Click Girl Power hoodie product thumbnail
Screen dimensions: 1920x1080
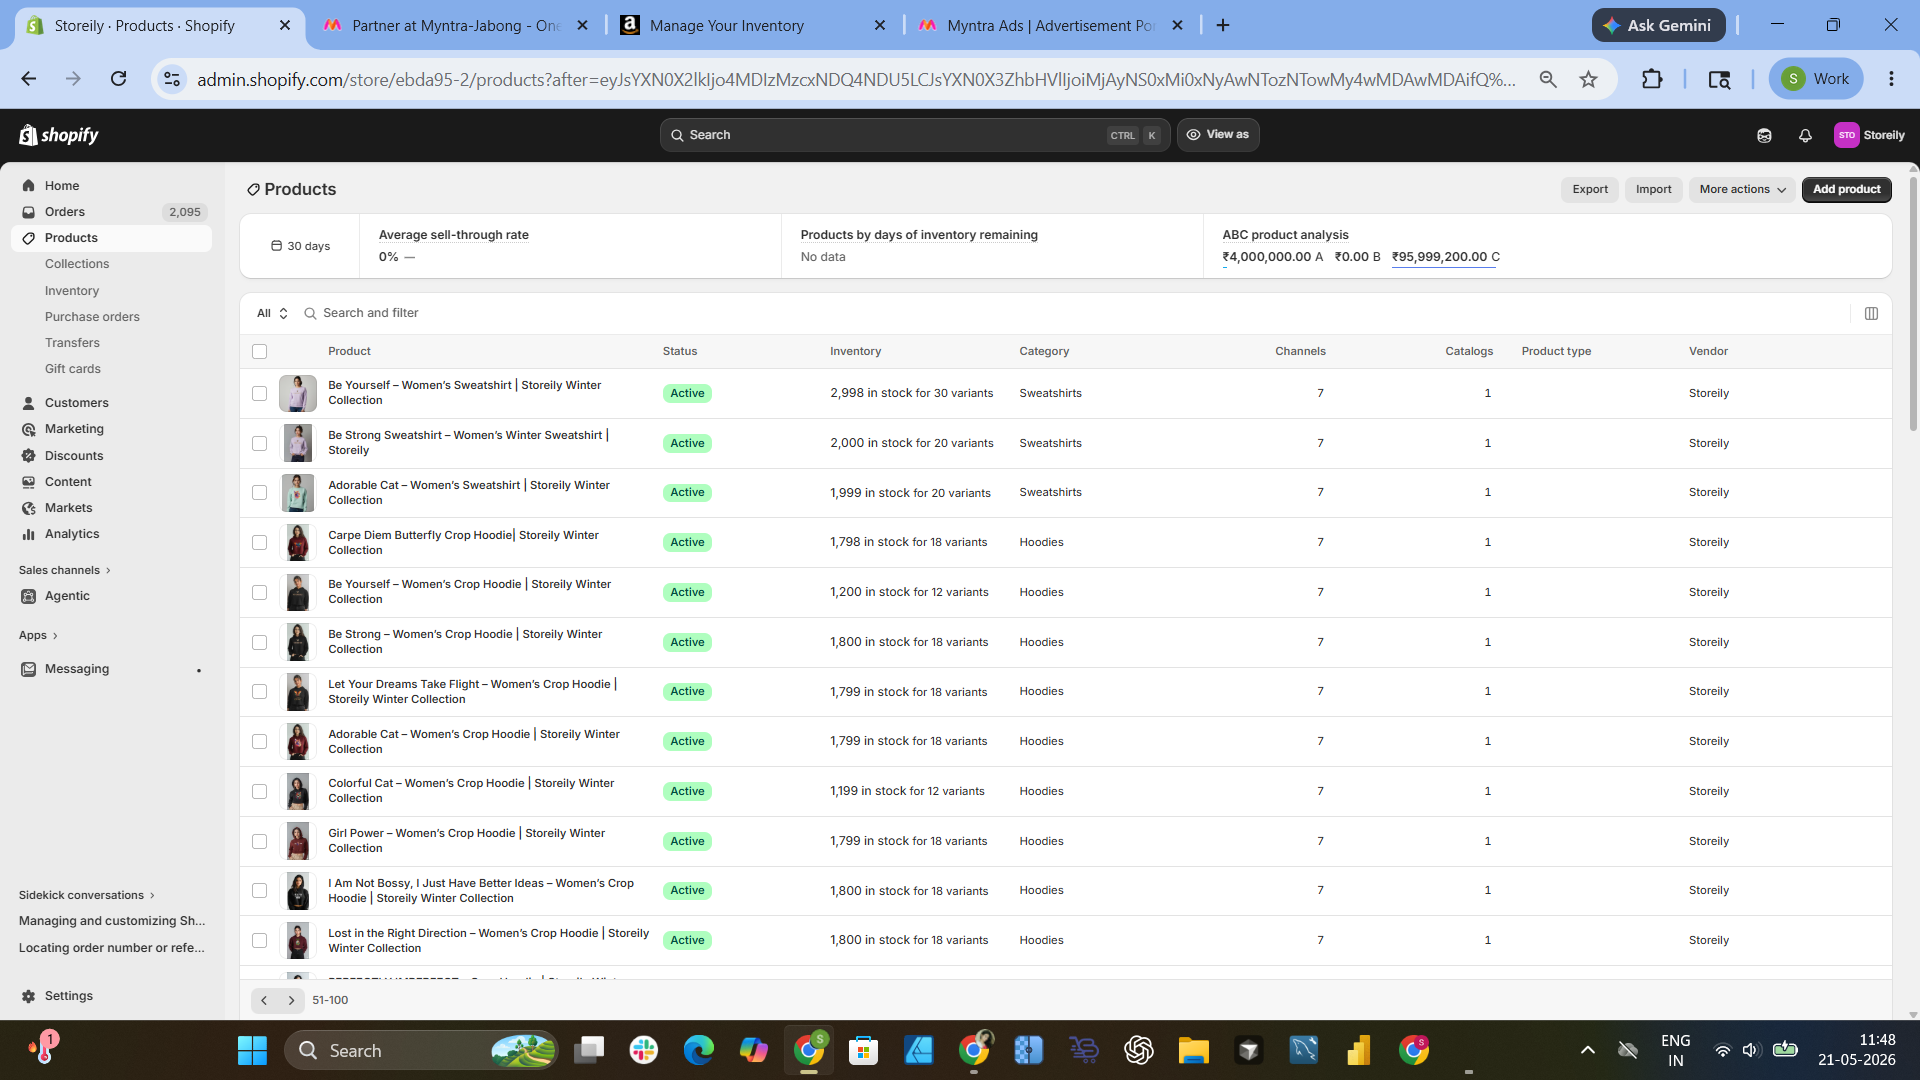point(297,842)
